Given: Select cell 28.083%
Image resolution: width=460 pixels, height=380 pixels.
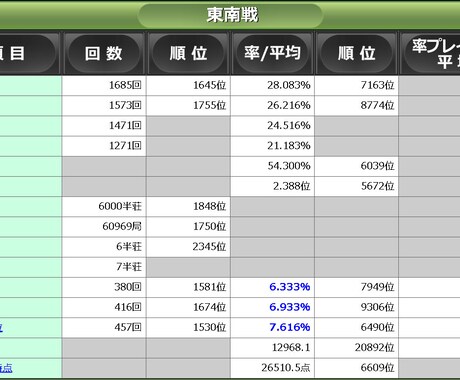Looking at the screenshot, I should [x=272, y=85].
